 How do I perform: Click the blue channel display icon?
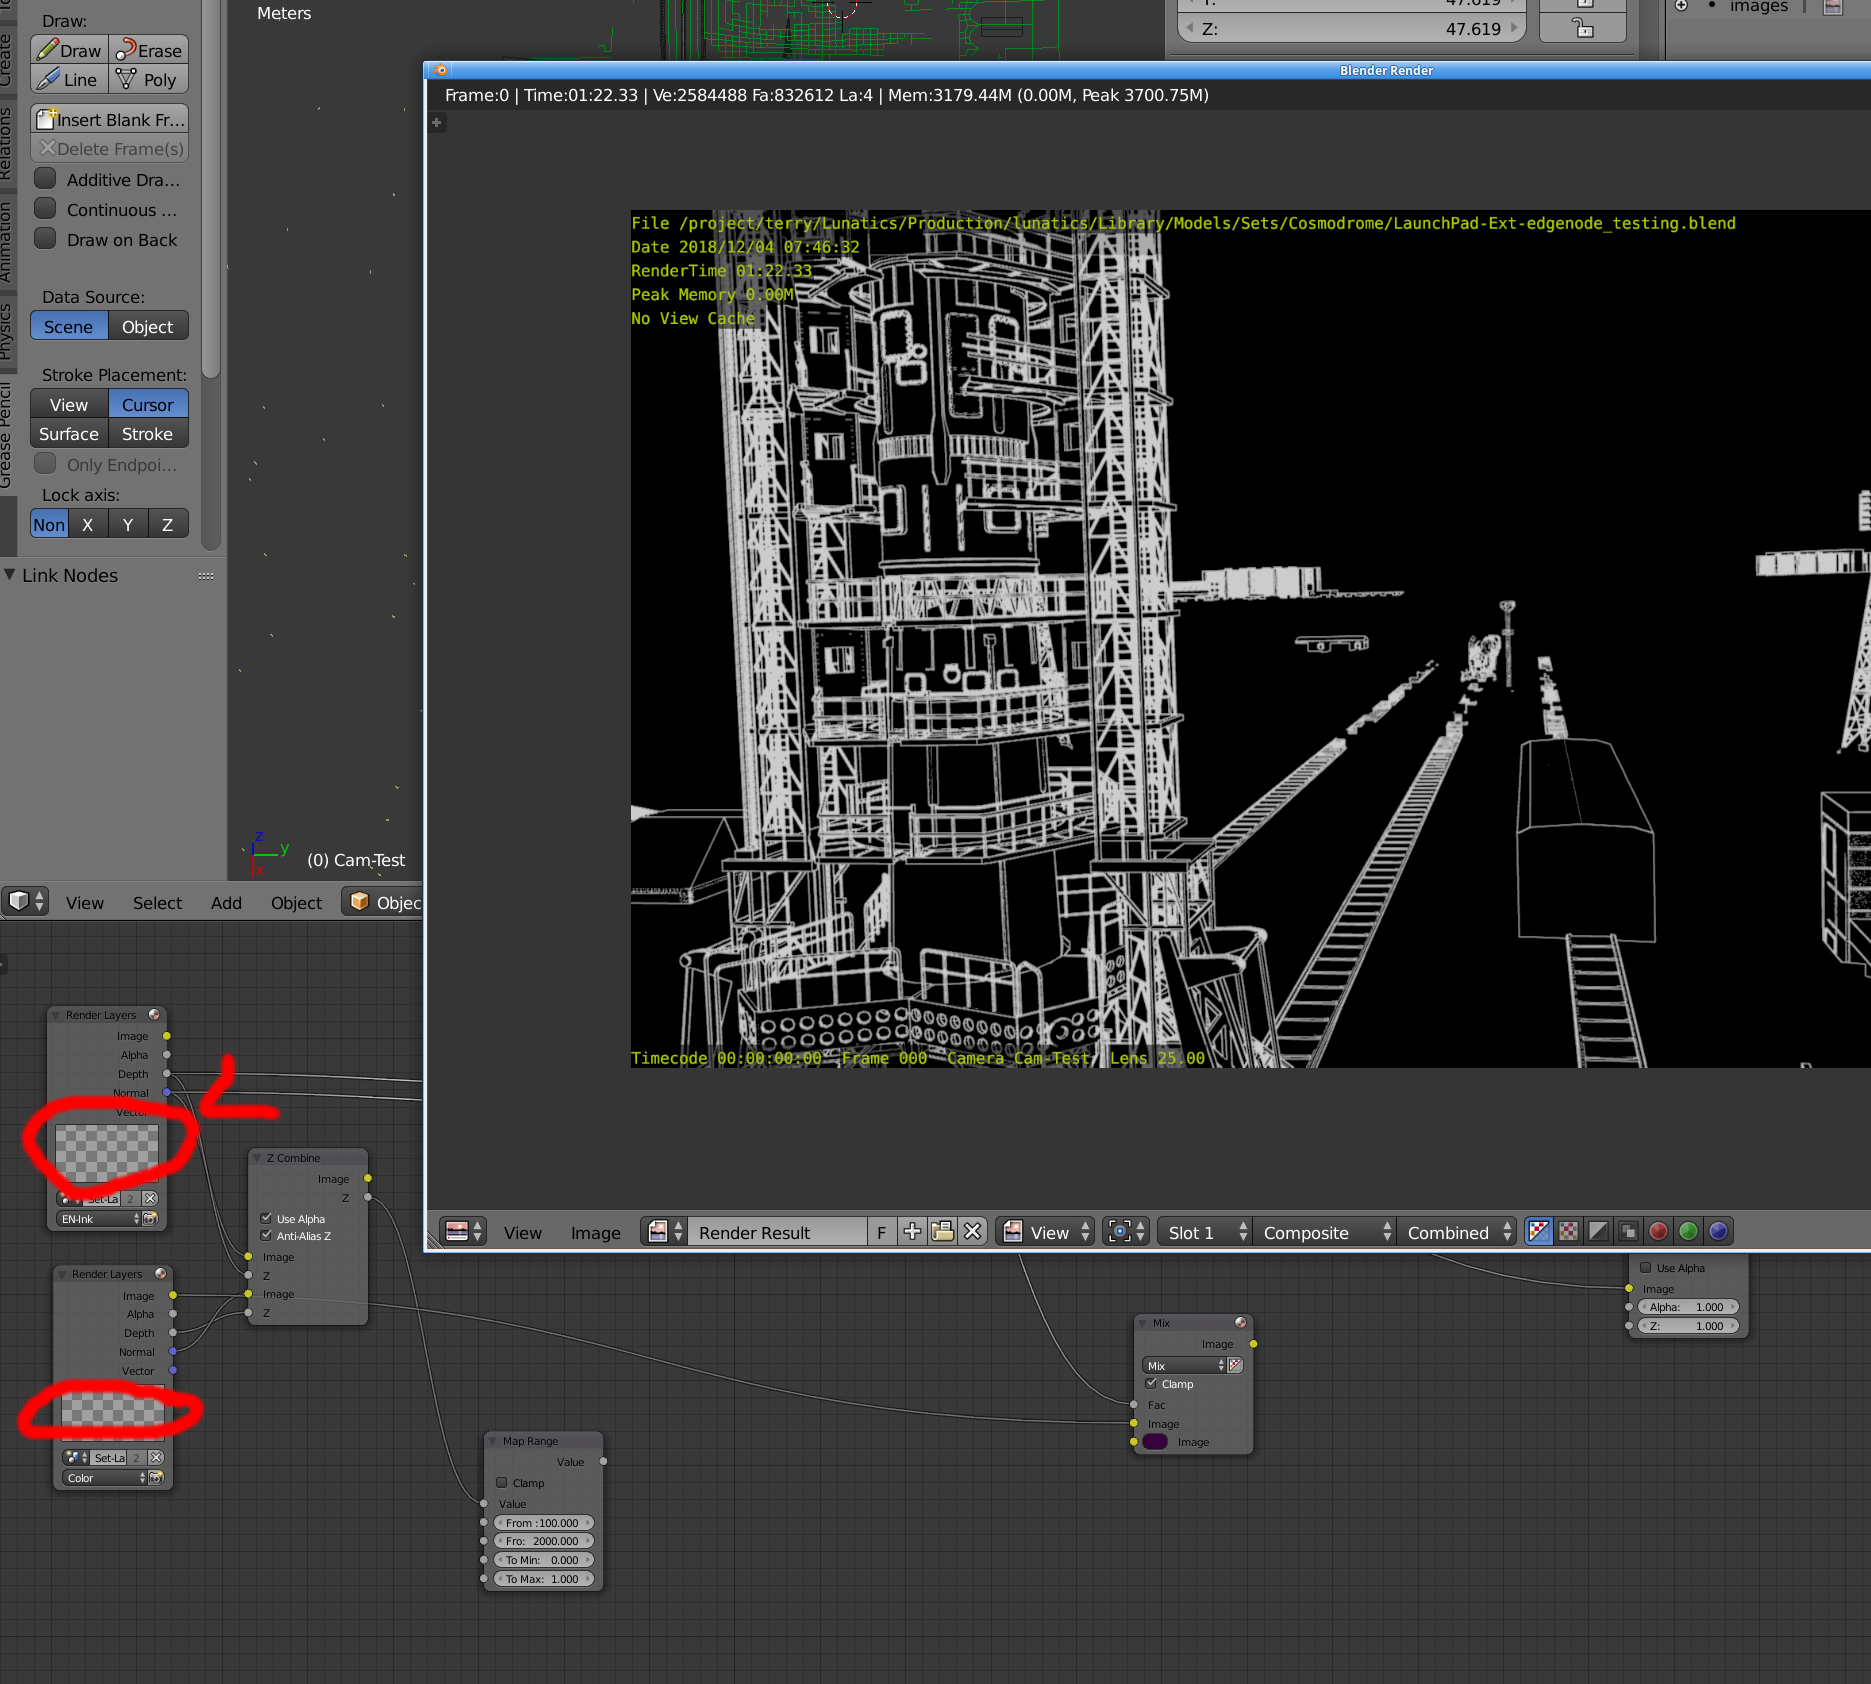coord(1718,1232)
